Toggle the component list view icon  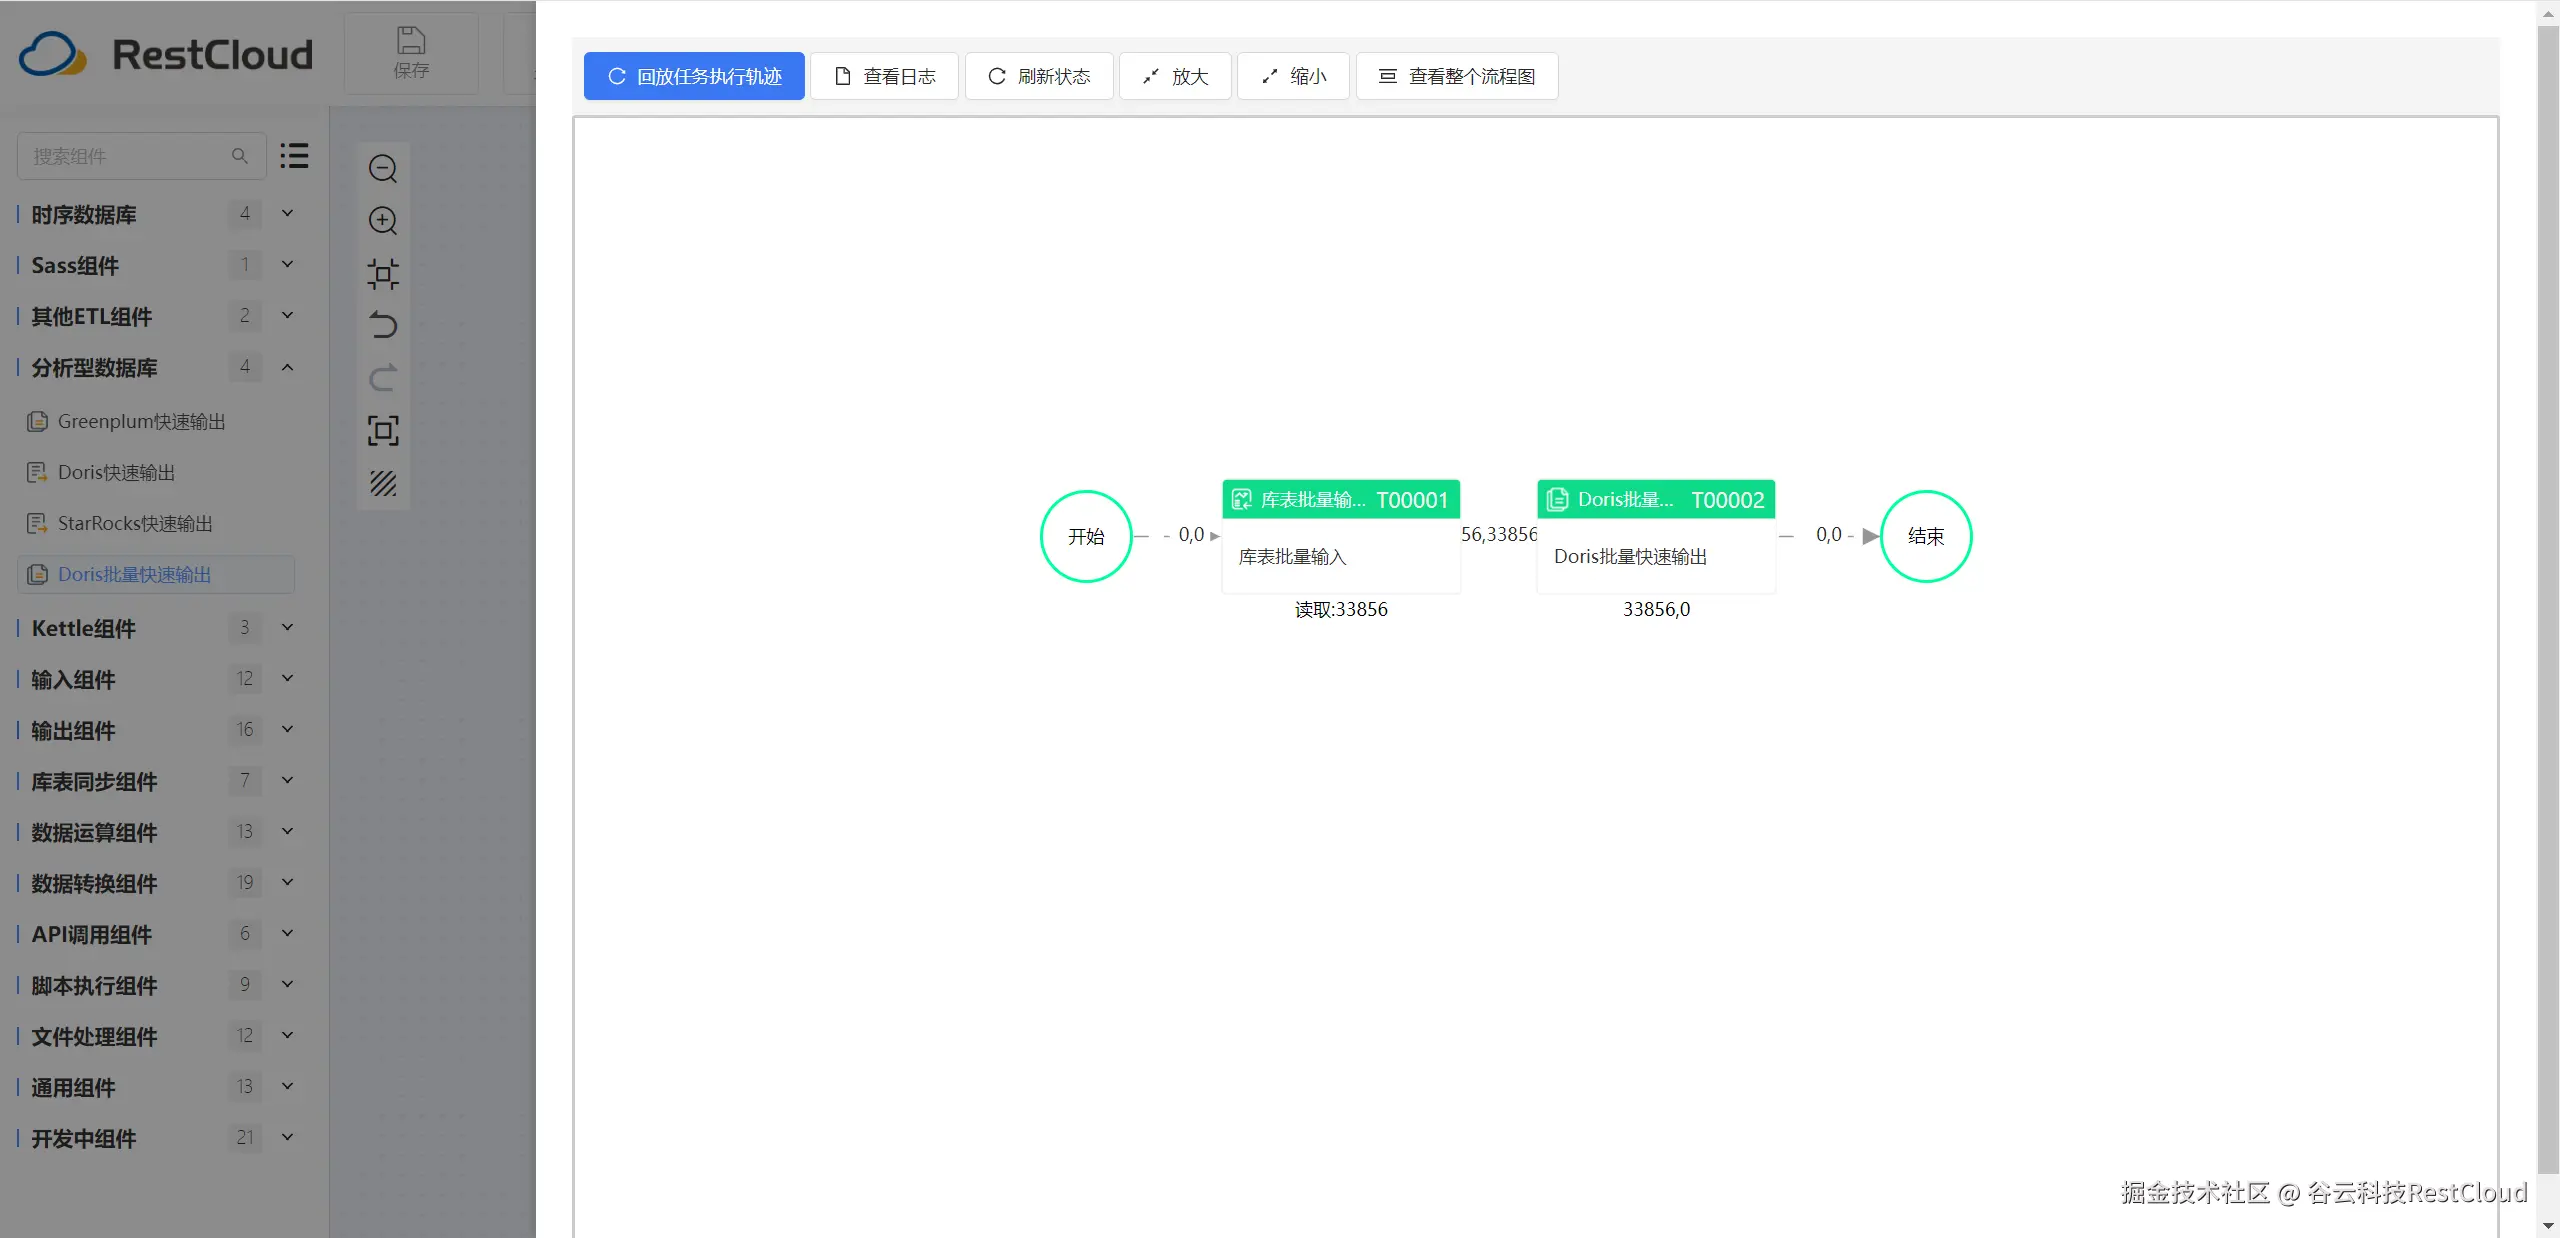(x=294, y=156)
